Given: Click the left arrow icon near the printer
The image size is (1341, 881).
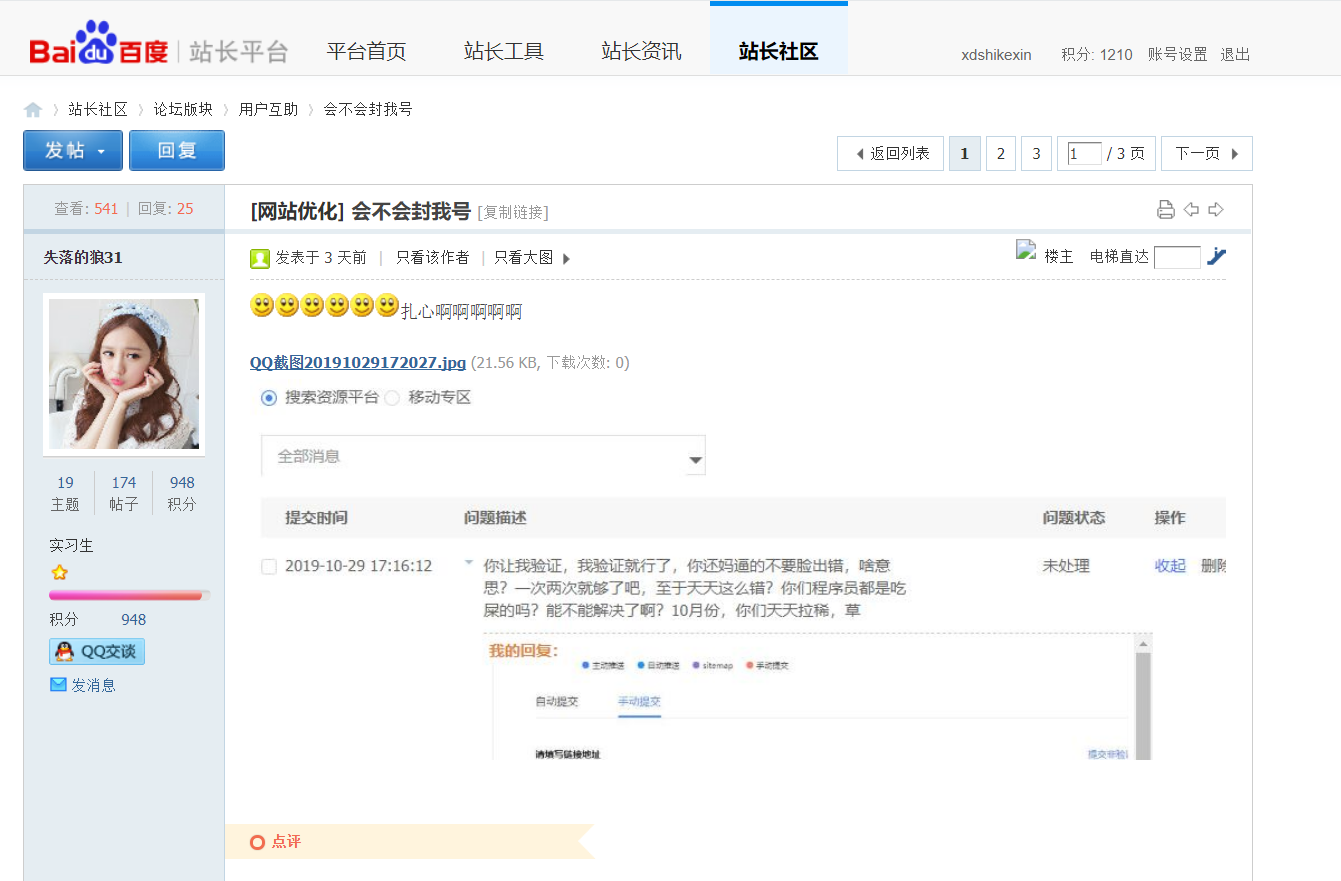Looking at the screenshot, I should point(1191,208).
